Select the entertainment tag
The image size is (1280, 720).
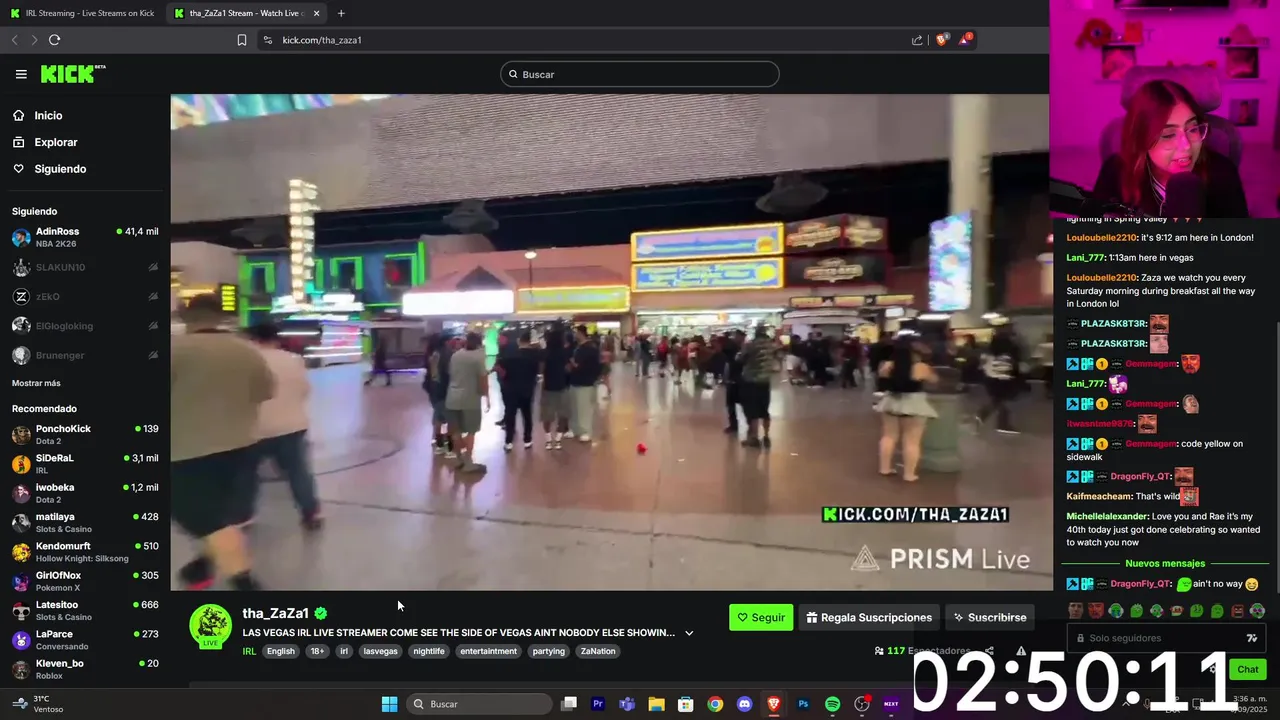tap(489, 651)
